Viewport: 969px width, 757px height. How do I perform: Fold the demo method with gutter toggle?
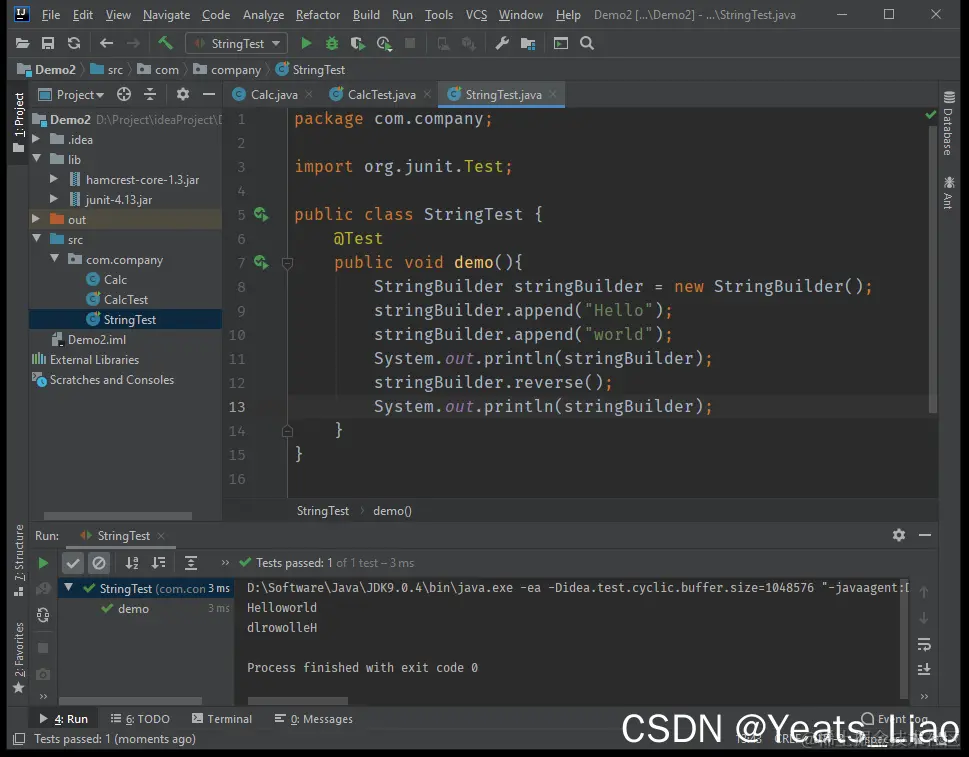click(x=287, y=263)
